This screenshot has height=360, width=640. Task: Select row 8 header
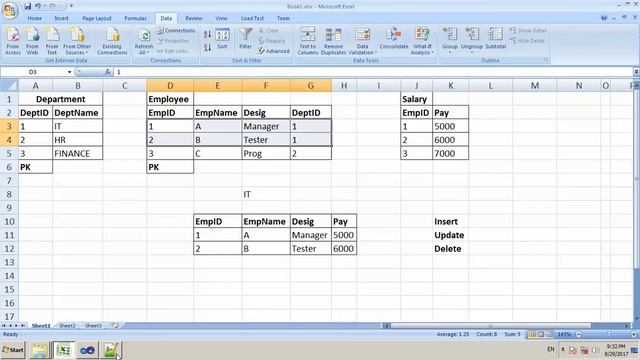pos(9,194)
